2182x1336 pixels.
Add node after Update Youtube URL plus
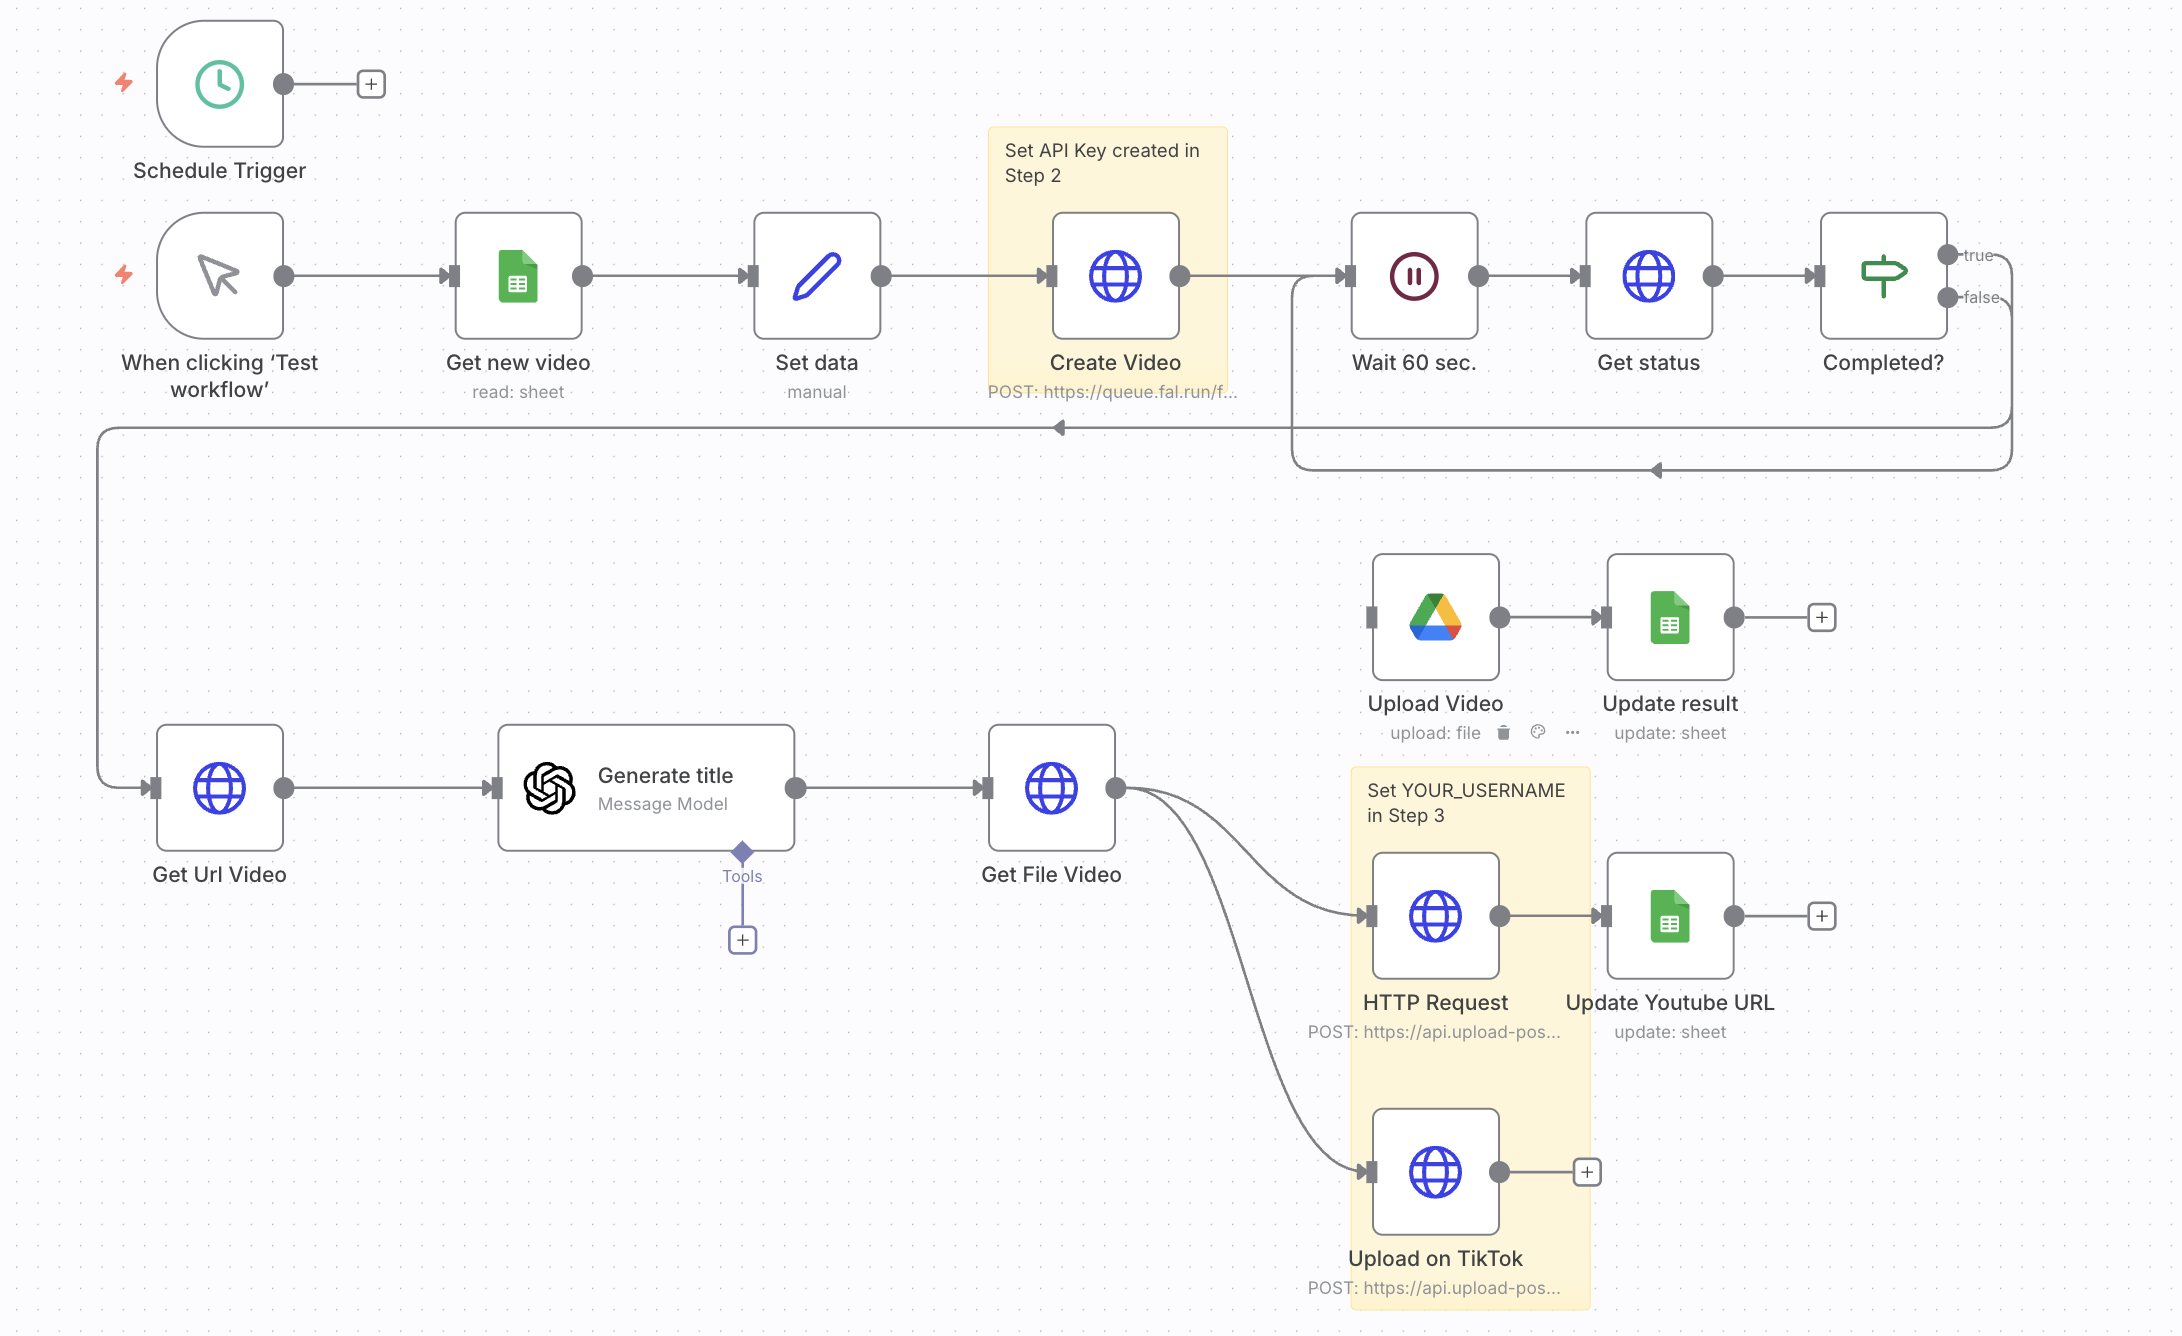coord(1822,916)
